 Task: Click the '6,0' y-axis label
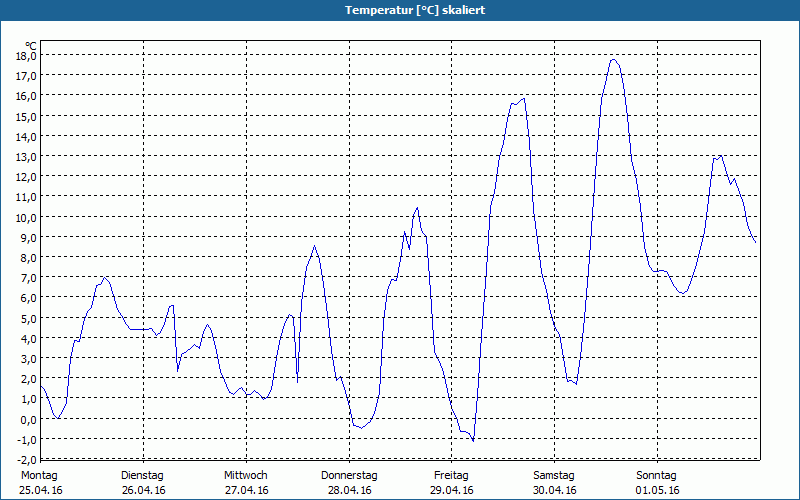(x=29, y=298)
